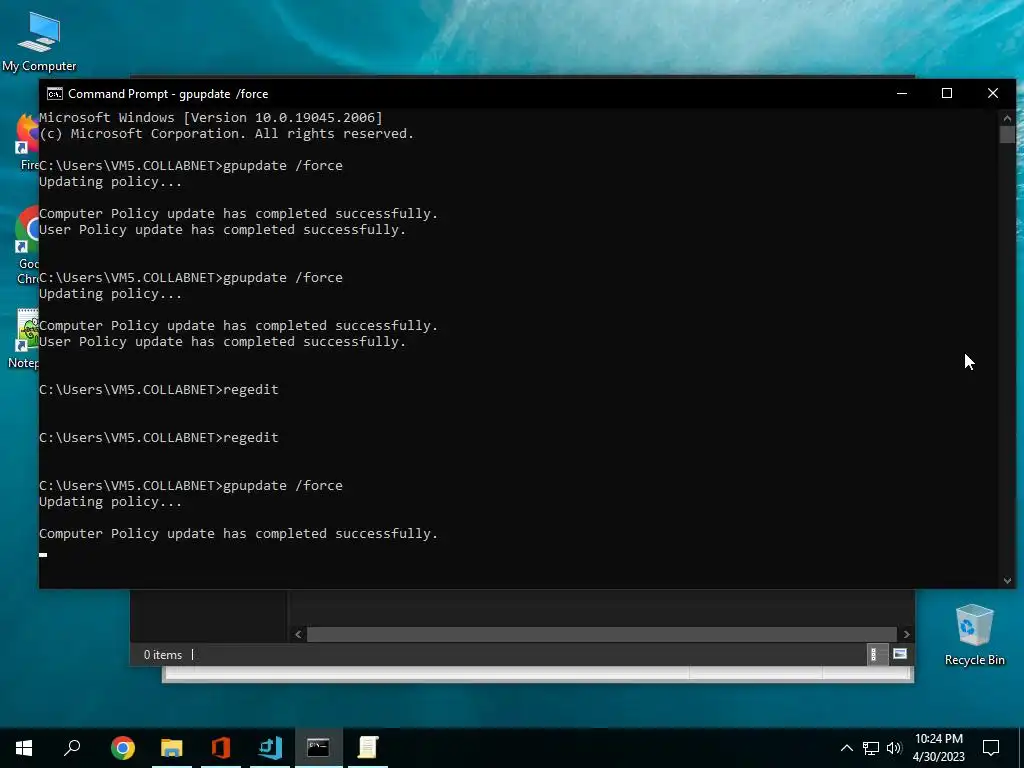1024x768 pixels.
Task: Open File Explorer from the taskbar
Action: (x=172, y=747)
